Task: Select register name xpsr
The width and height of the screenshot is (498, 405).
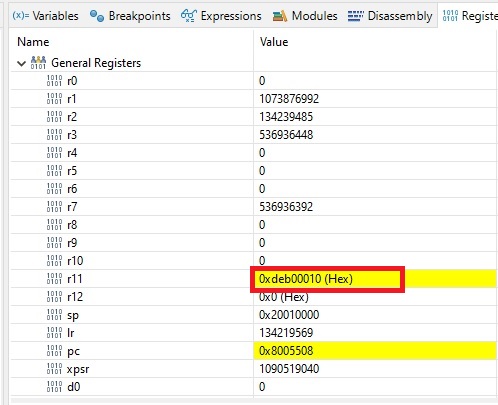Action: 78,369
